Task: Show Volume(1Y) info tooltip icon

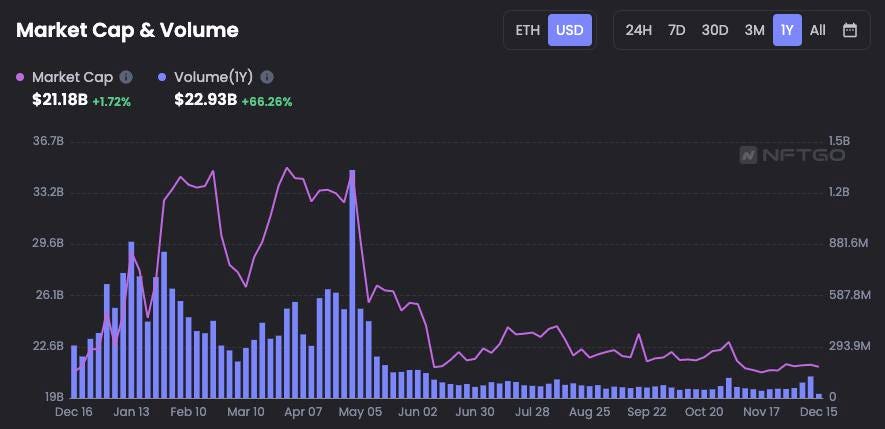Action: pyautogui.click(x=267, y=77)
